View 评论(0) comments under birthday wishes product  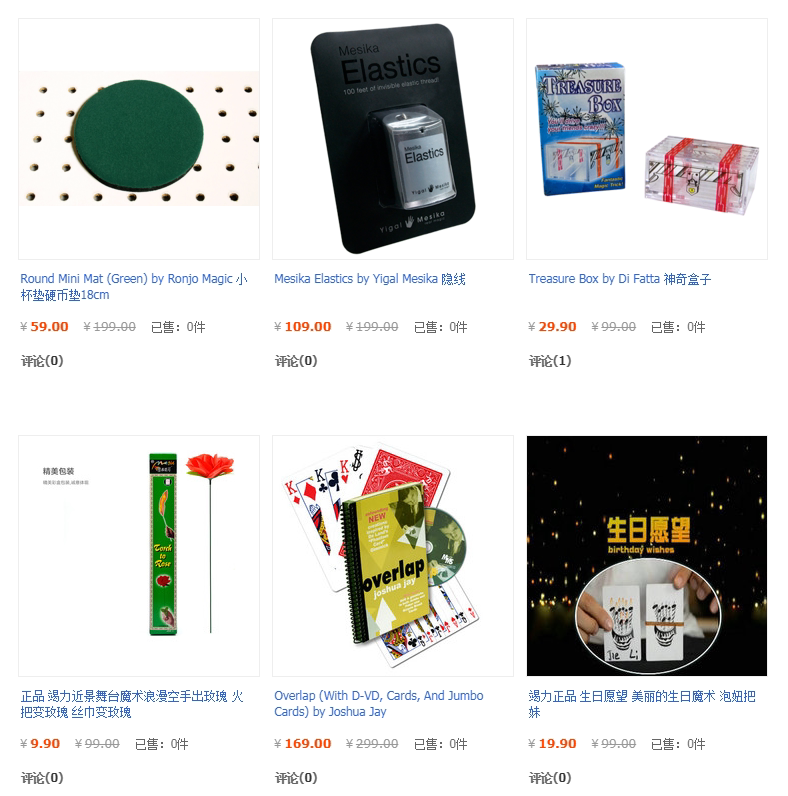pos(550,778)
